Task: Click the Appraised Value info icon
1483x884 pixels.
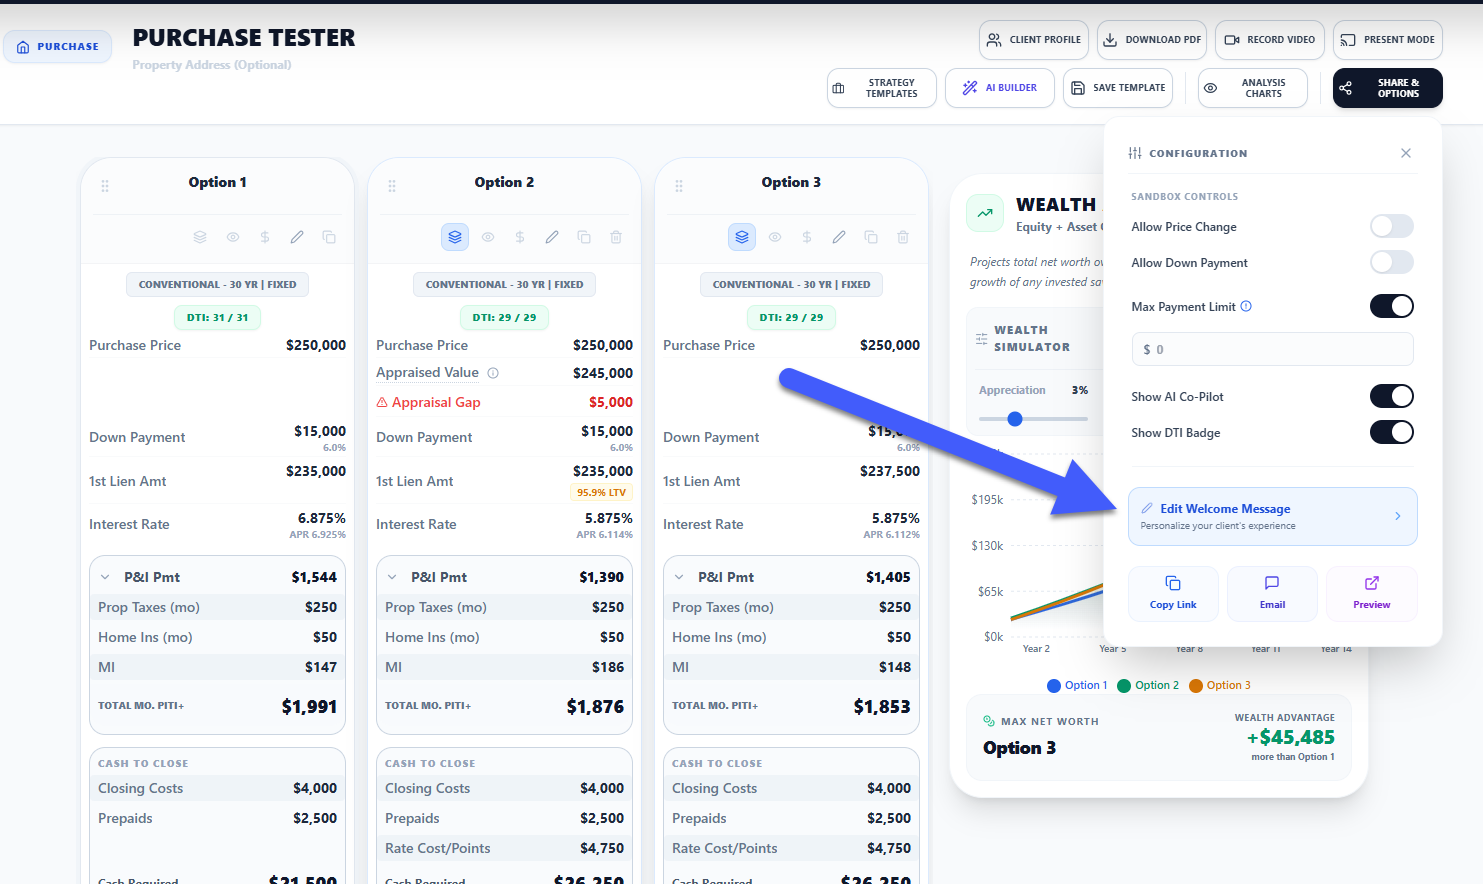Action: [493, 373]
